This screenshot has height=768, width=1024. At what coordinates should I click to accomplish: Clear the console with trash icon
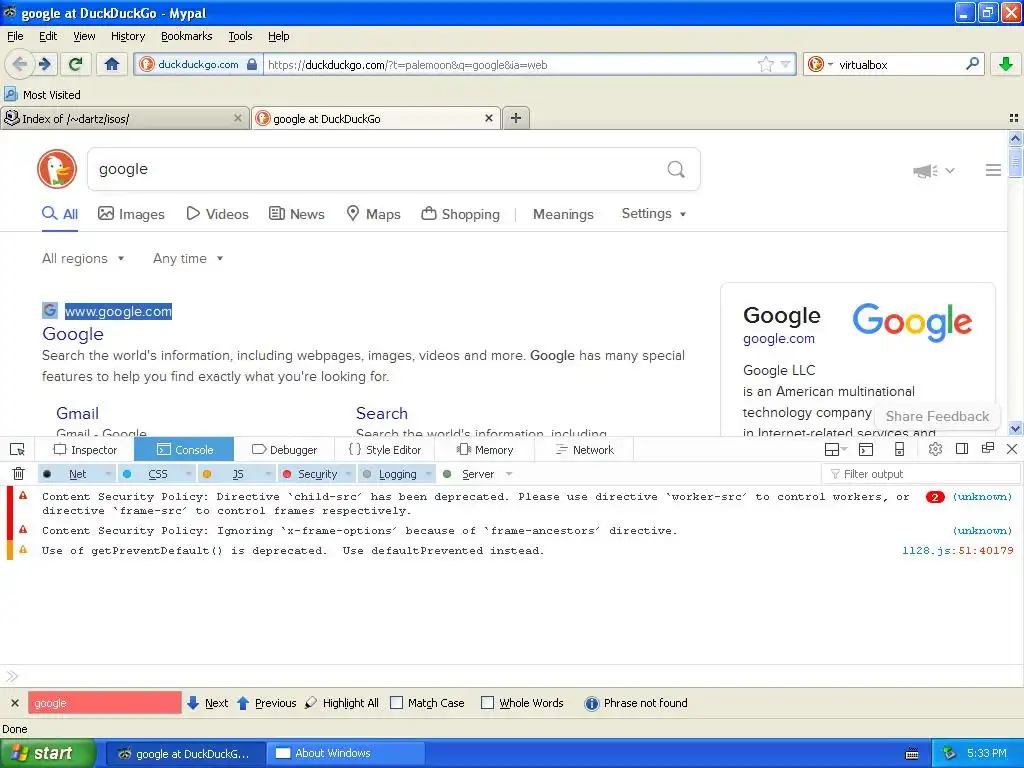click(18, 474)
